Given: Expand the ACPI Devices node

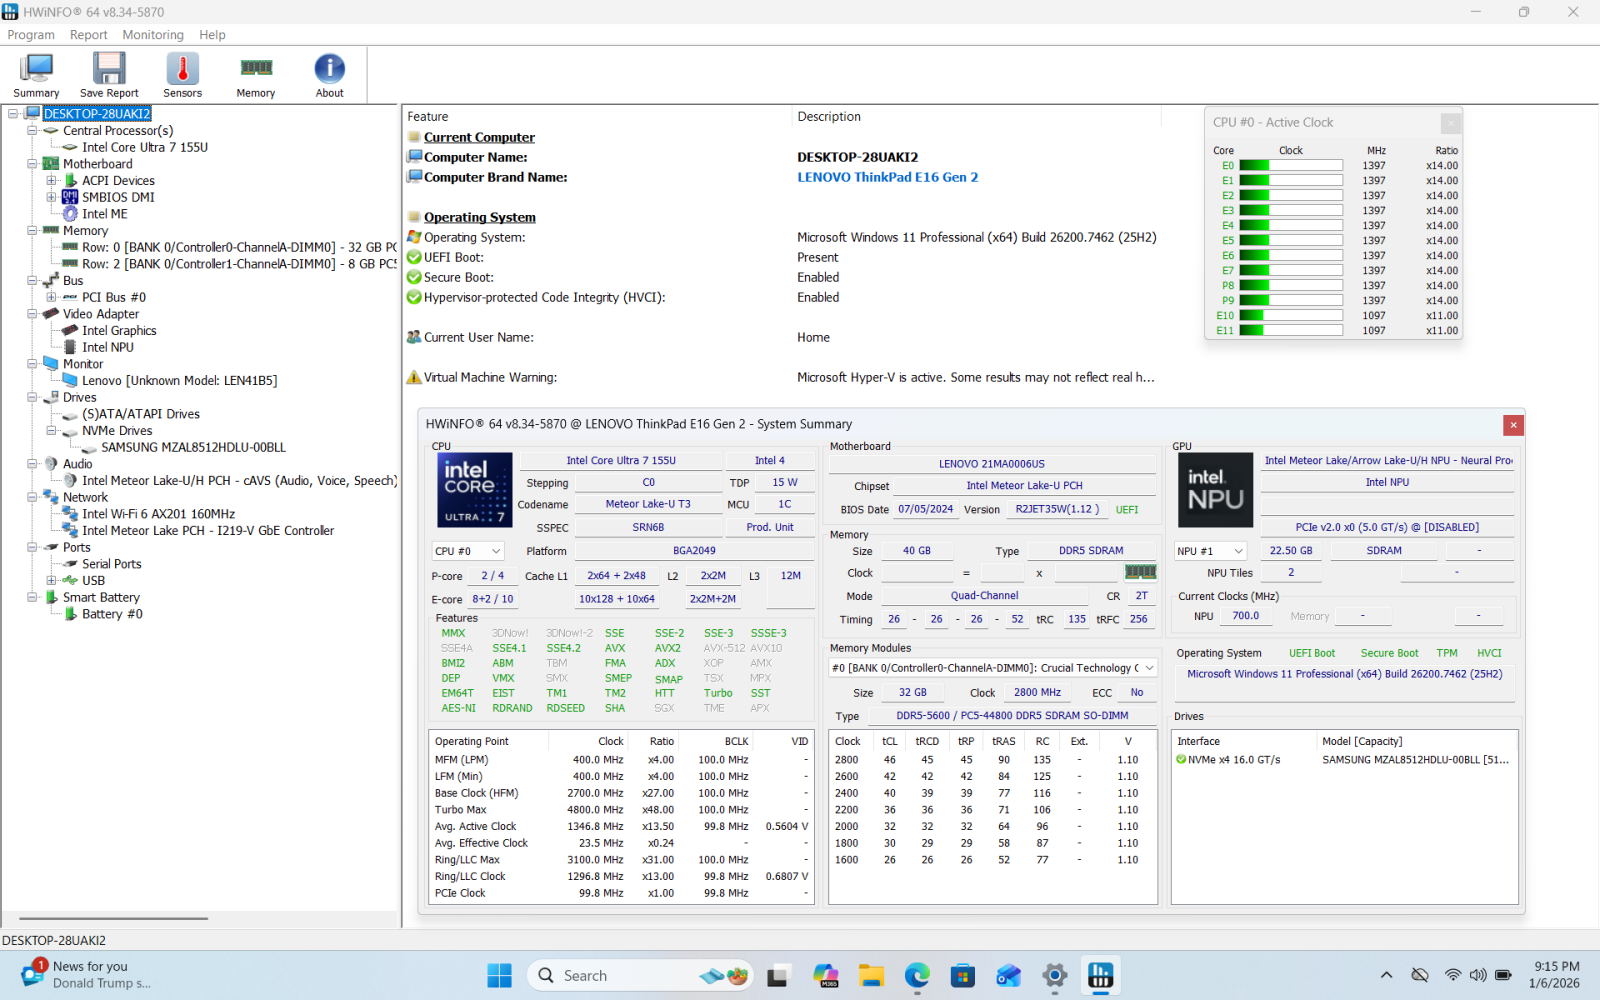Looking at the screenshot, I should point(51,181).
